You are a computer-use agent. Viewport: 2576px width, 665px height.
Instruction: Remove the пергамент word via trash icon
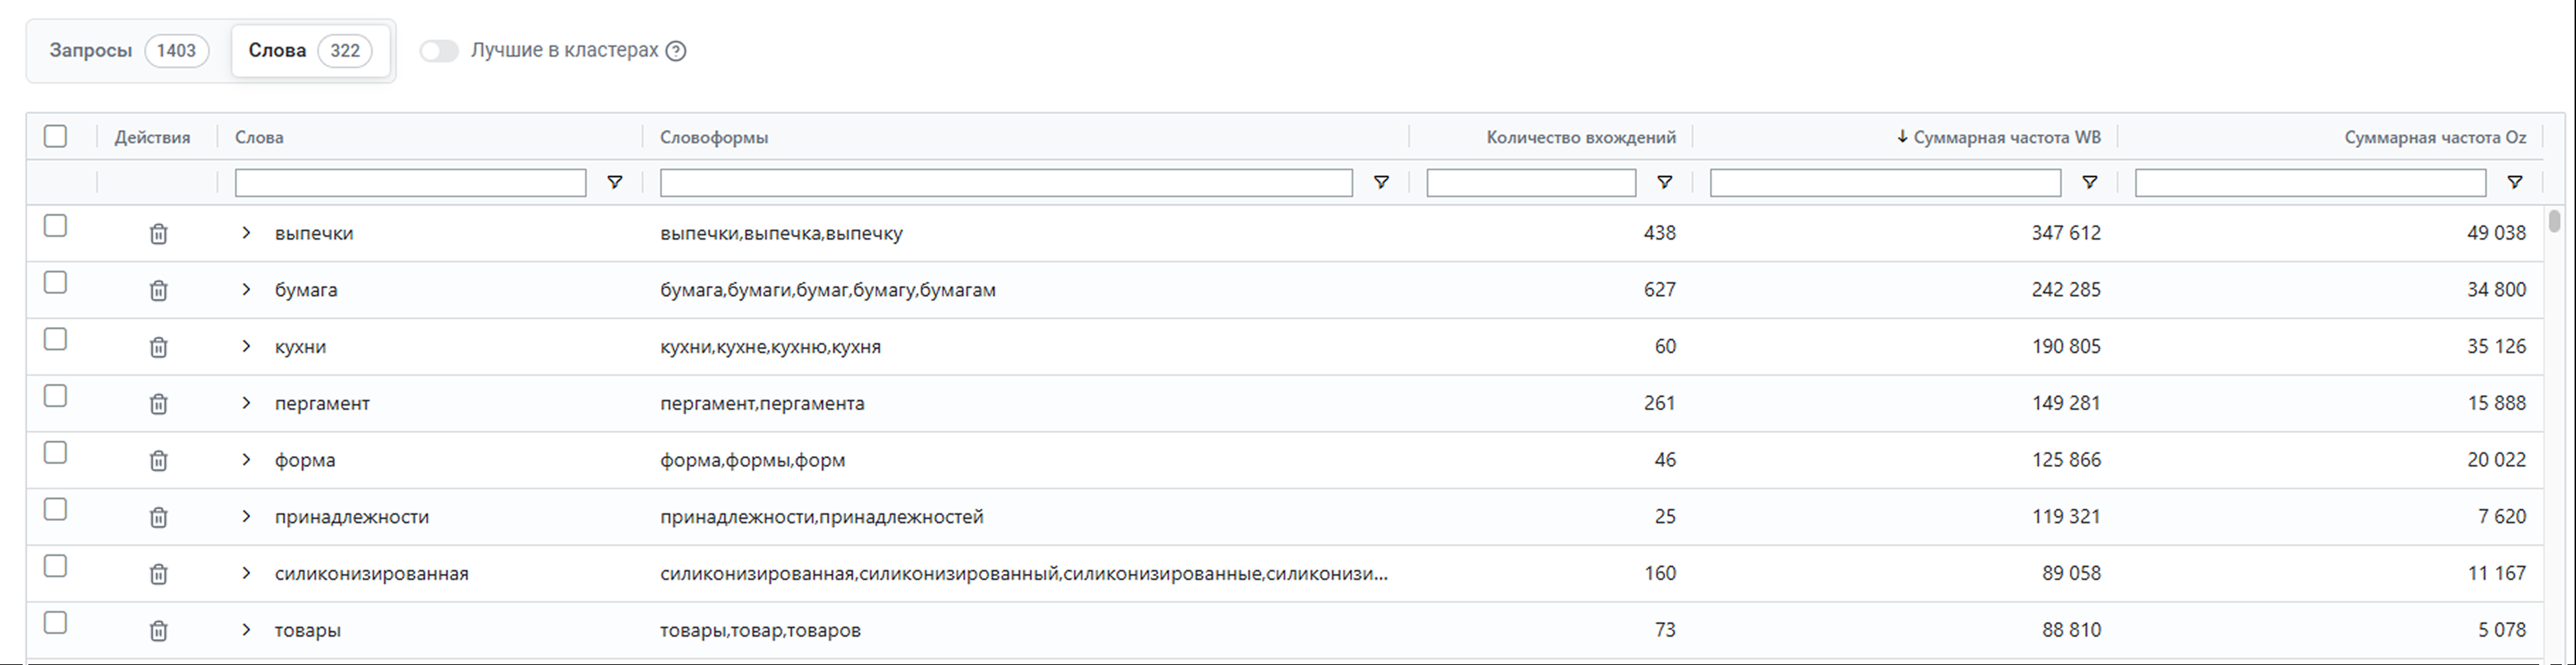(x=158, y=404)
